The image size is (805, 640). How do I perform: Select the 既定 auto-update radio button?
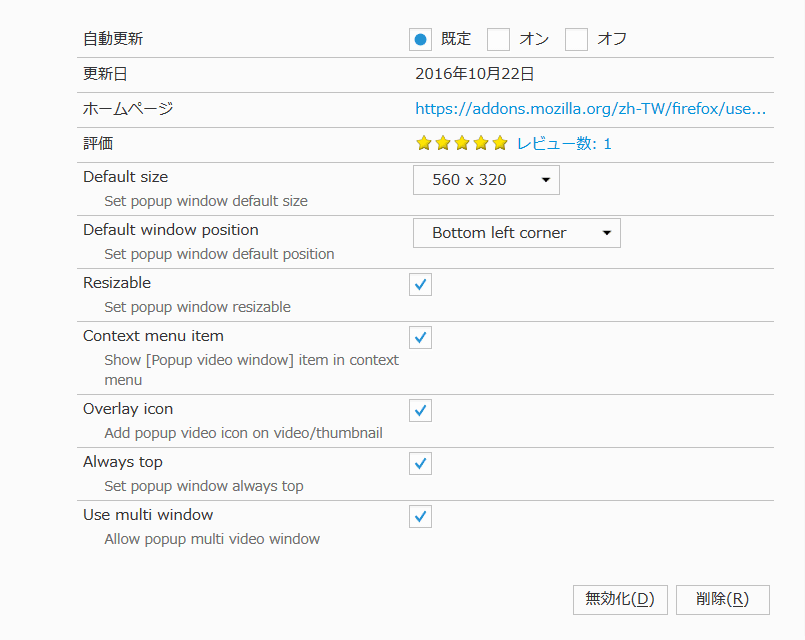click(x=420, y=40)
